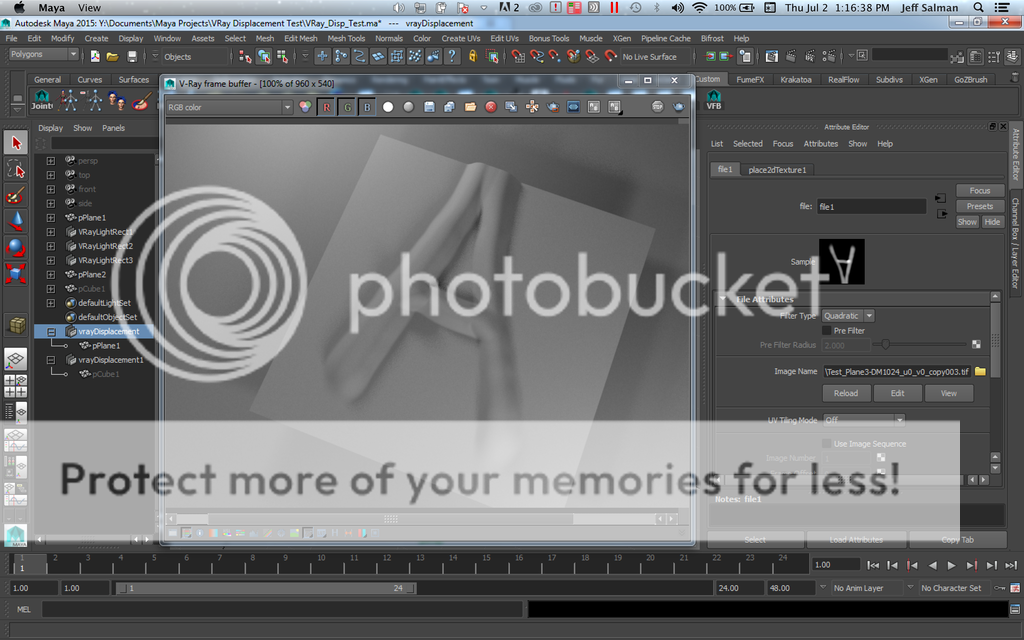Clear image with red X icon in VFB

pos(491,107)
